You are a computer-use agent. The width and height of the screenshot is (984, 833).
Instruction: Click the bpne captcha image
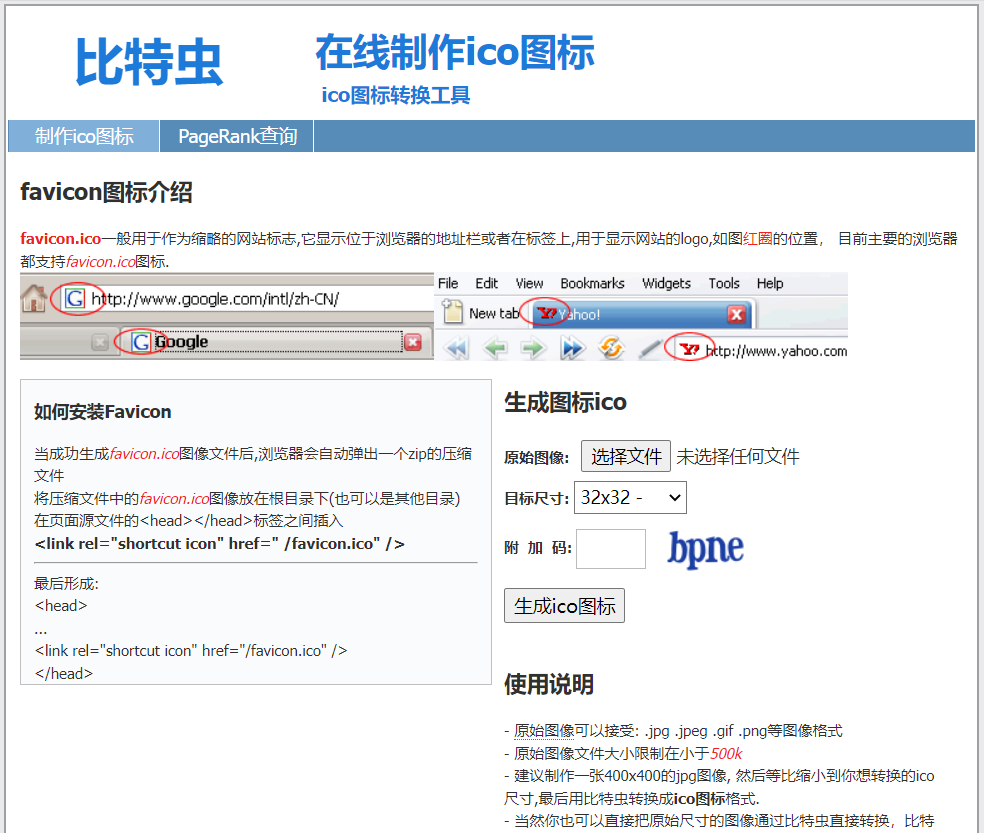click(705, 549)
